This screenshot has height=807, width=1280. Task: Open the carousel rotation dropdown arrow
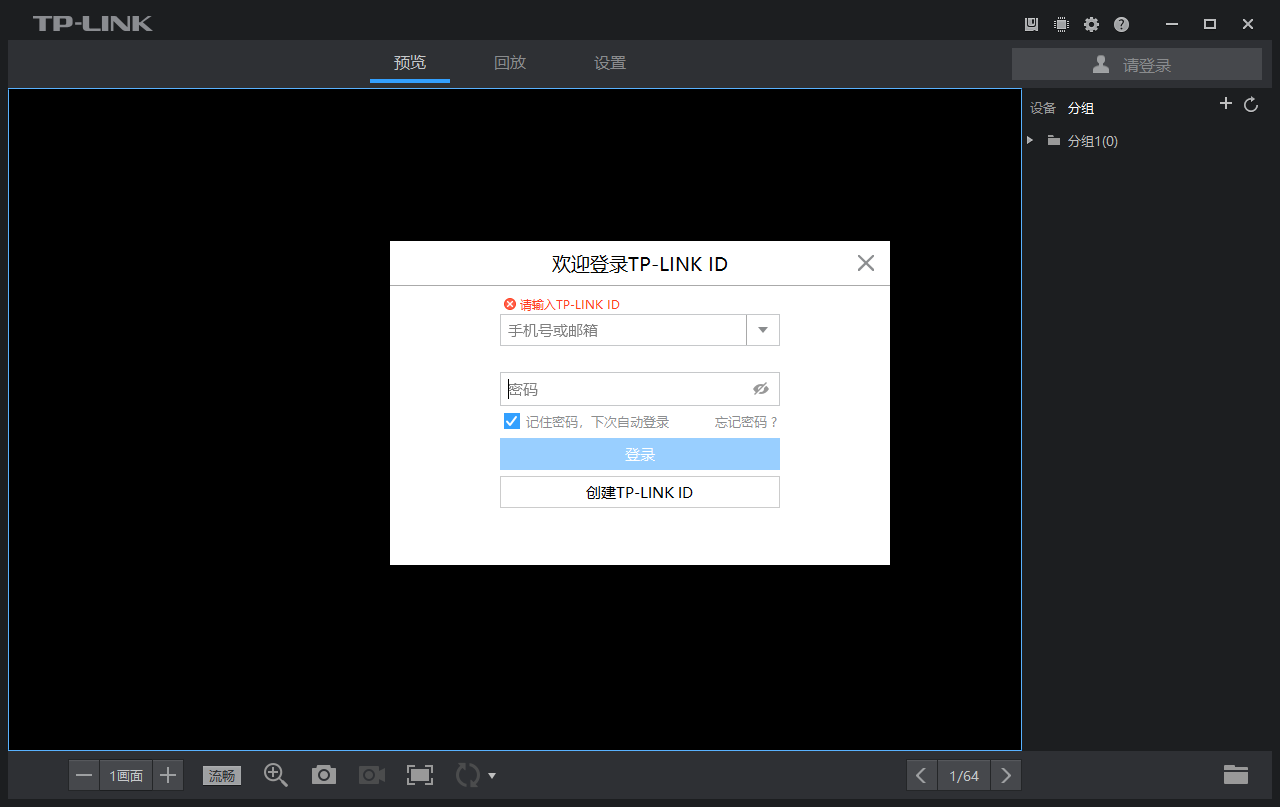pos(492,774)
